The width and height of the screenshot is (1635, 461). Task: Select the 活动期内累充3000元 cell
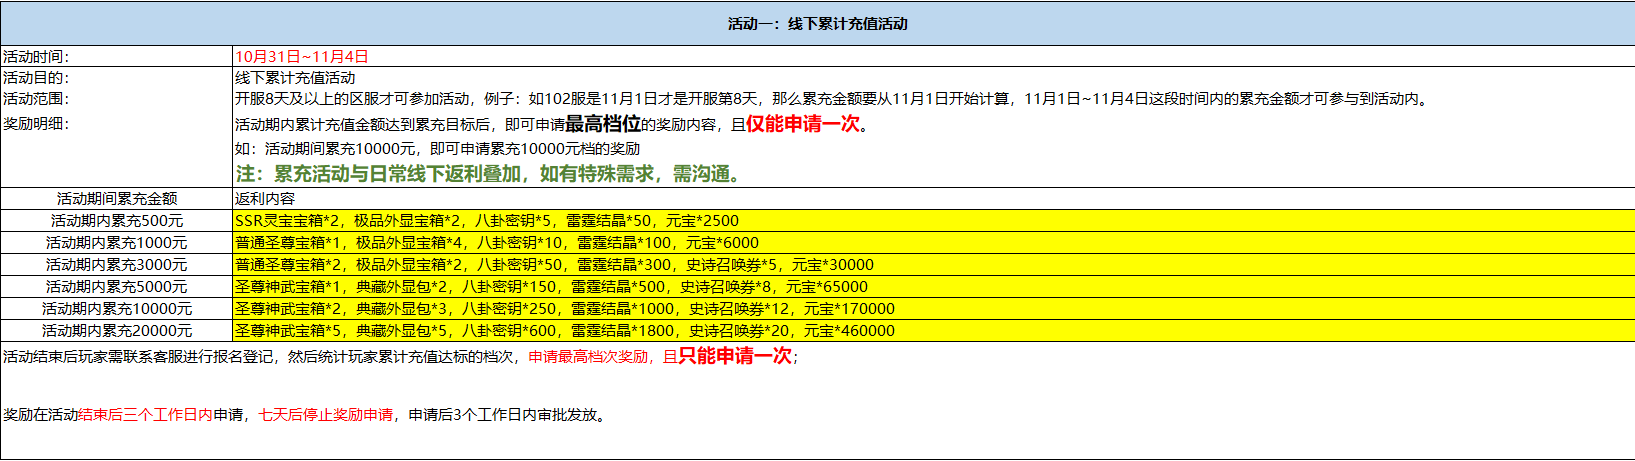click(x=116, y=265)
